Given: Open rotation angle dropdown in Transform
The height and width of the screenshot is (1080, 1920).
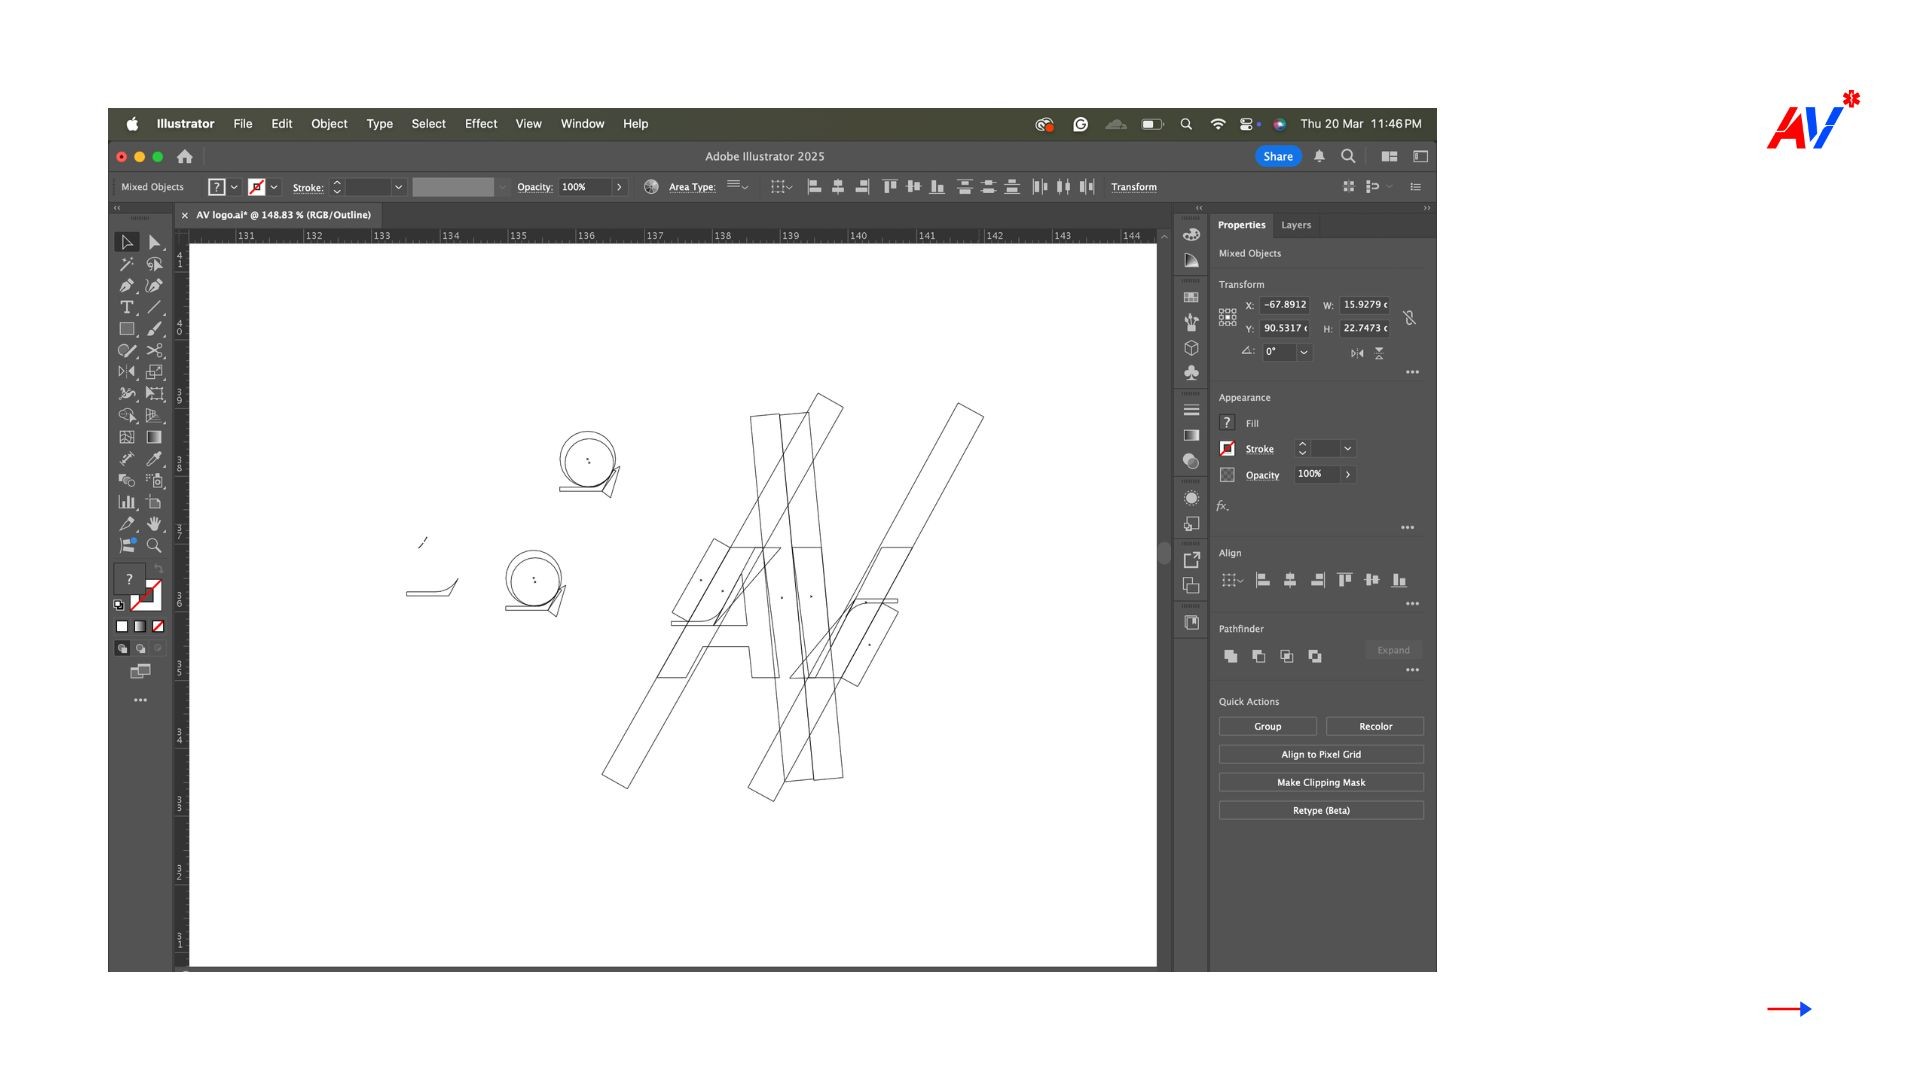Looking at the screenshot, I should (x=1304, y=352).
